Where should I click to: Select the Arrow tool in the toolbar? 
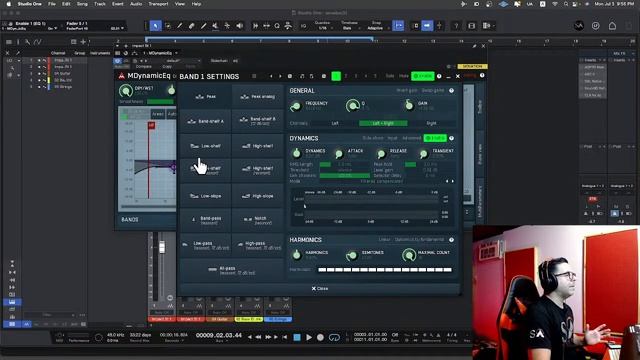[156, 26]
